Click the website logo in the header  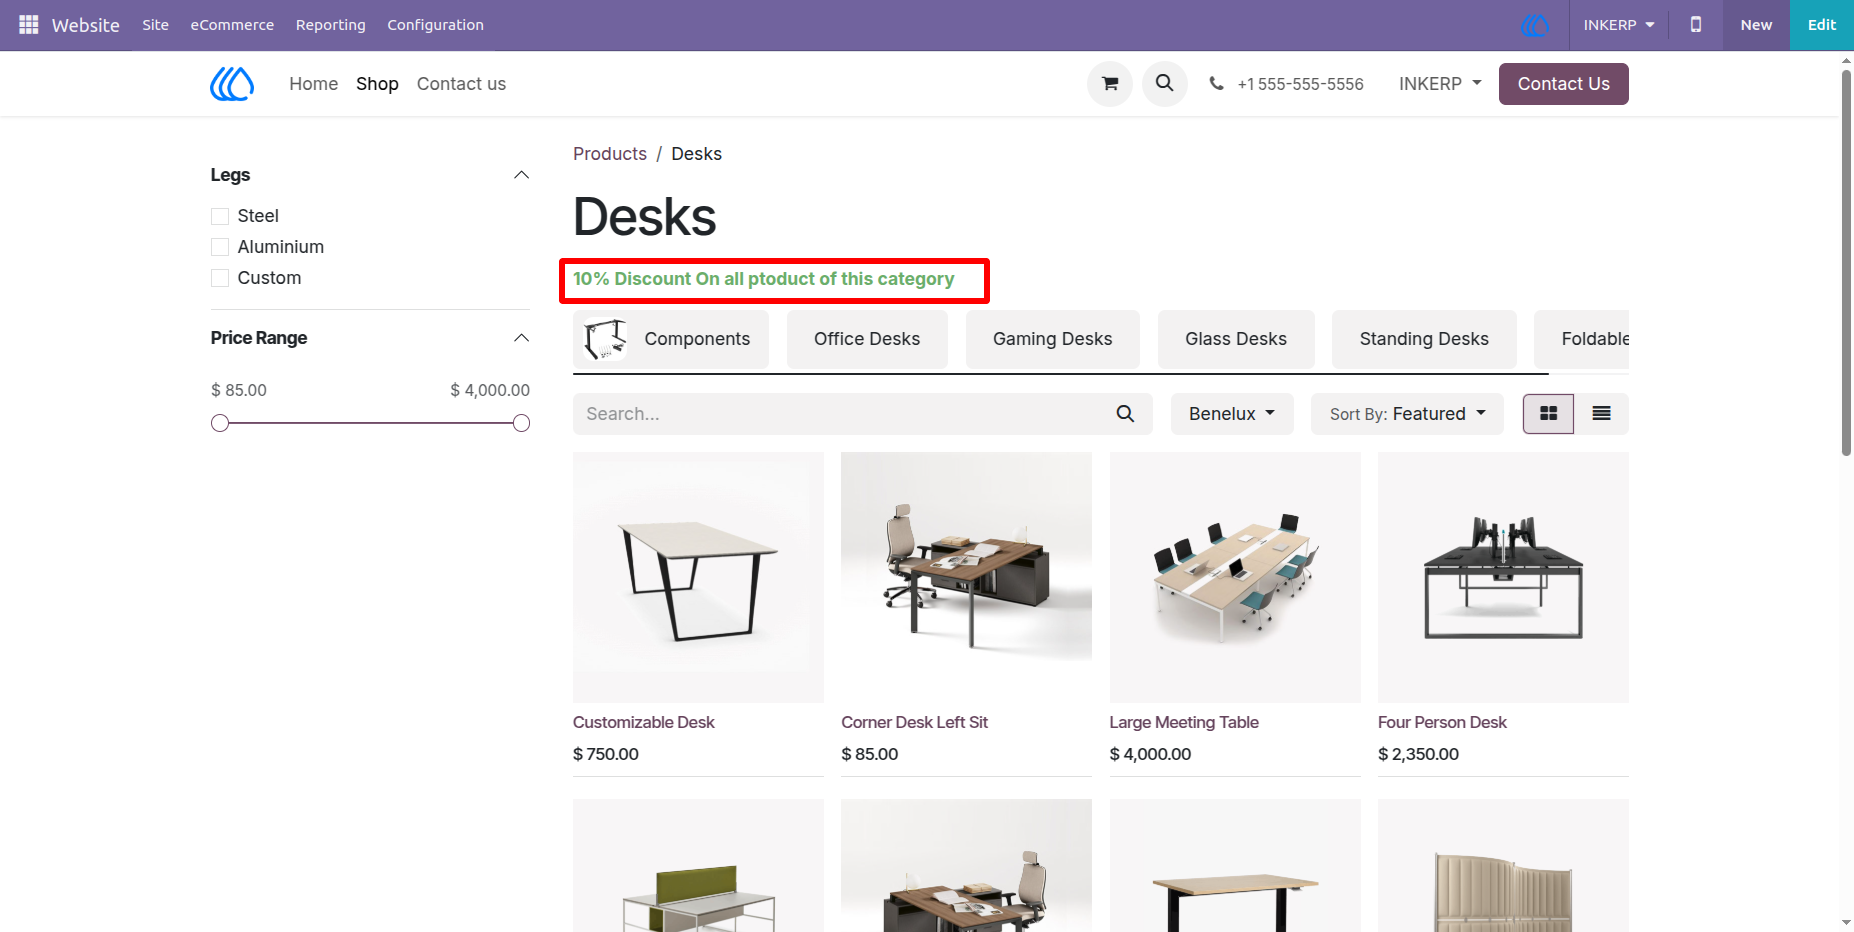tap(232, 84)
